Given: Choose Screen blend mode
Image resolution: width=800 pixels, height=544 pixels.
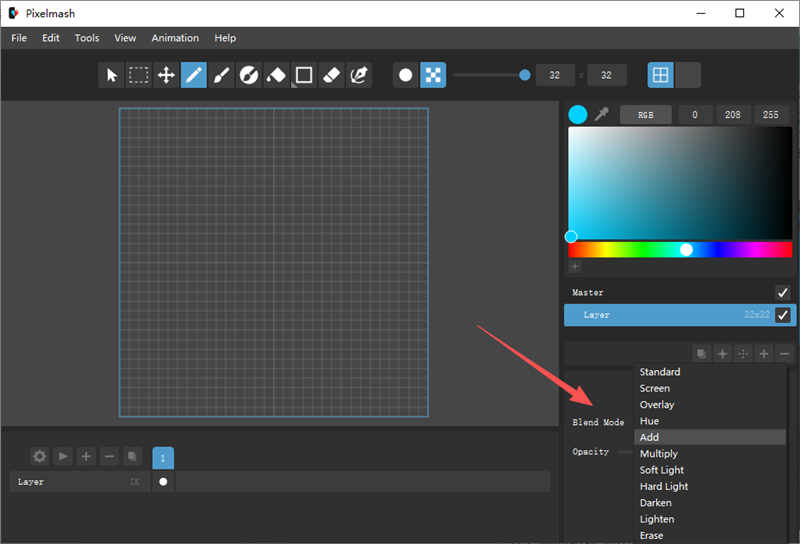Looking at the screenshot, I should tap(710, 388).
